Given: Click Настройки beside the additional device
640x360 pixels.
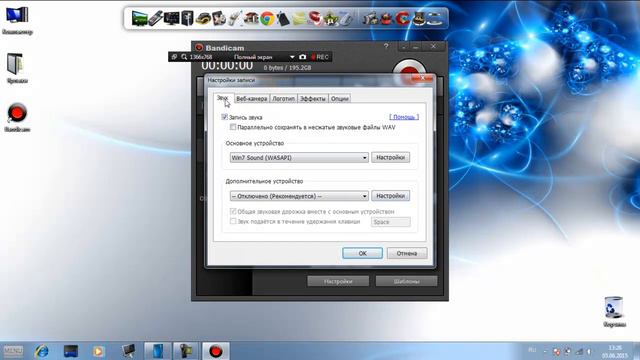Looking at the screenshot, I should [x=391, y=196].
